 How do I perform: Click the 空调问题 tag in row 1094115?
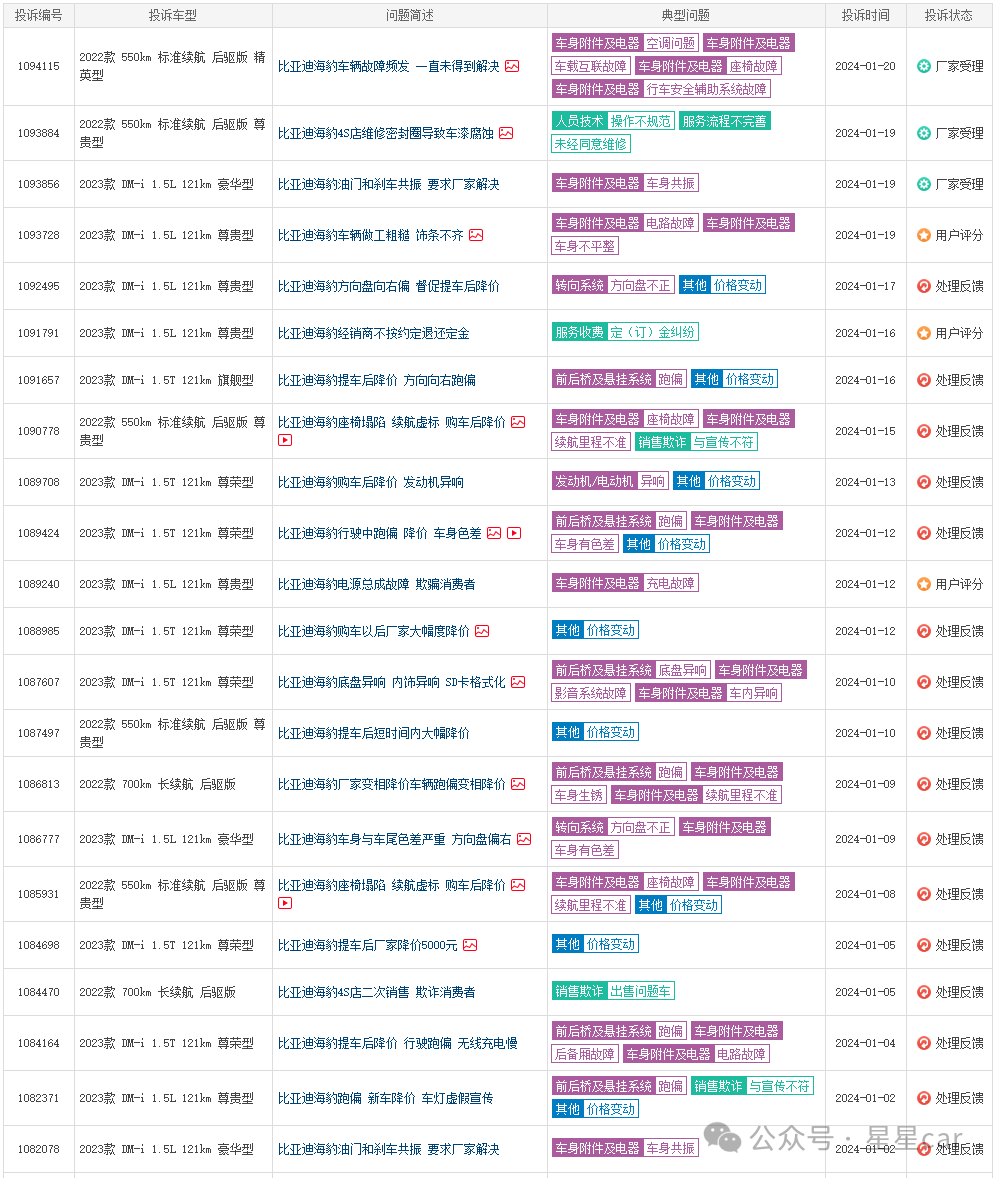click(671, 44)
